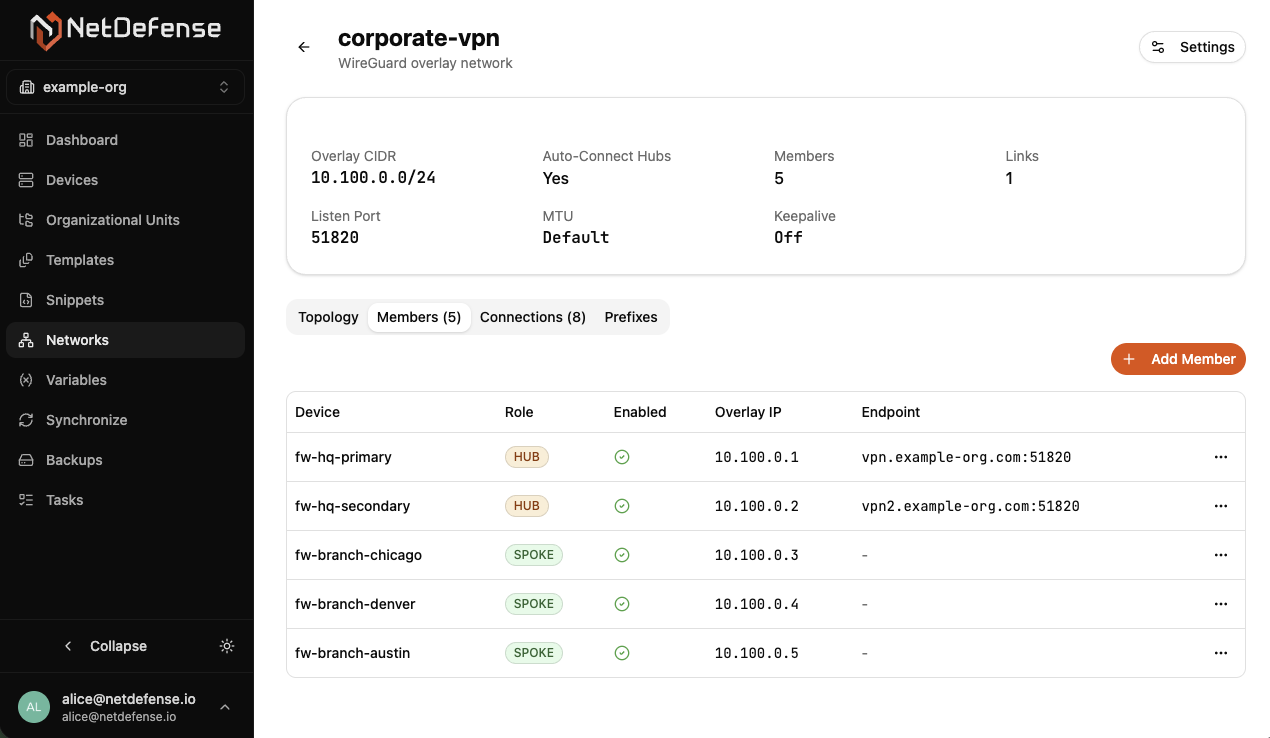
Task: Open Organizational Units in the sidebar
Action: pyautogui.click(x=112, y=220)
